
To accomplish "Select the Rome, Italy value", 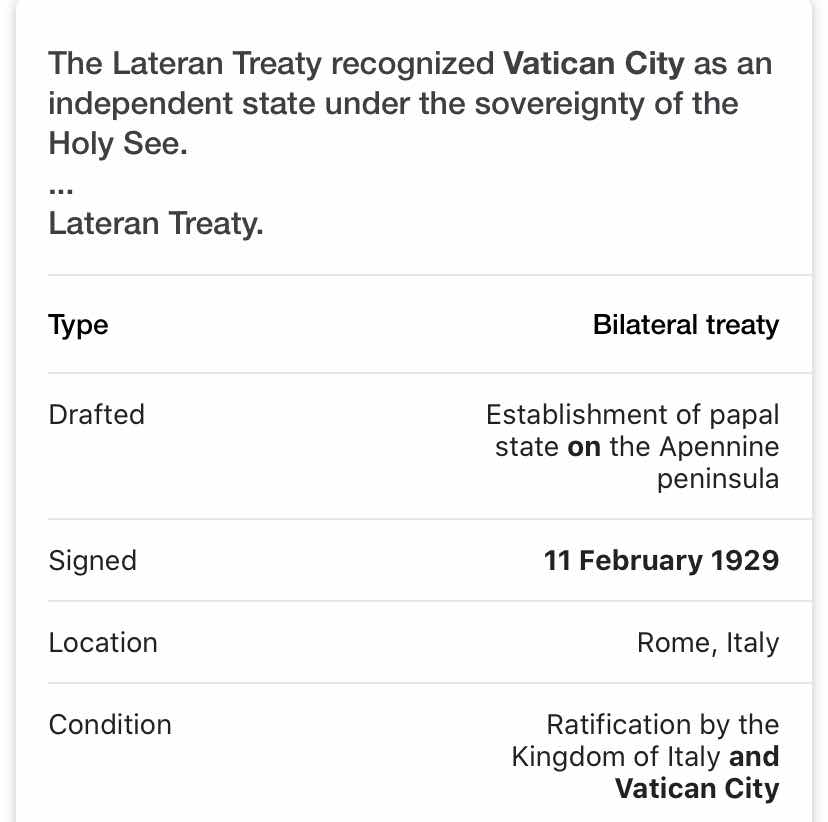I will pos(708,643).
